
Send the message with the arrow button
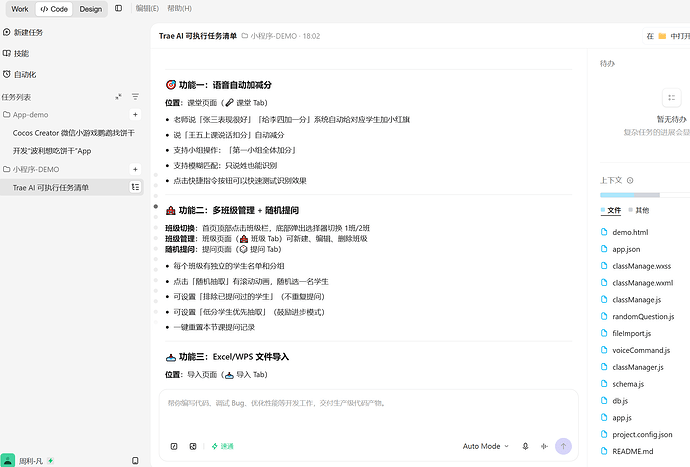point(563,446)
